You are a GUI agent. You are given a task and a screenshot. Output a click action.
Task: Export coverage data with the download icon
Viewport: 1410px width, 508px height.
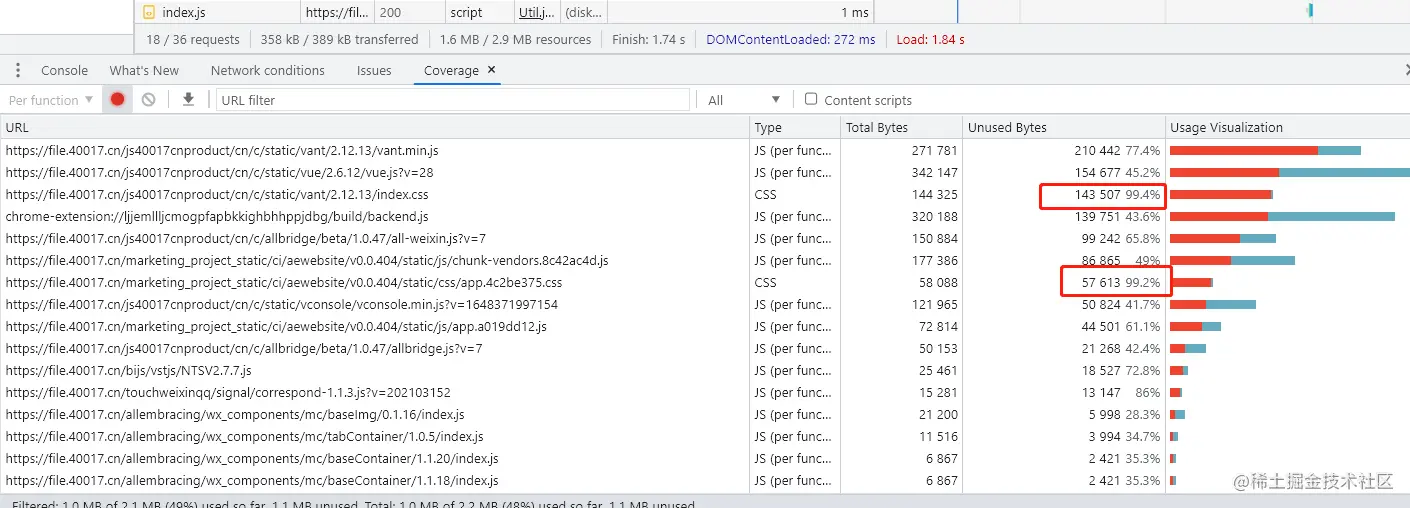click(188, 100)
